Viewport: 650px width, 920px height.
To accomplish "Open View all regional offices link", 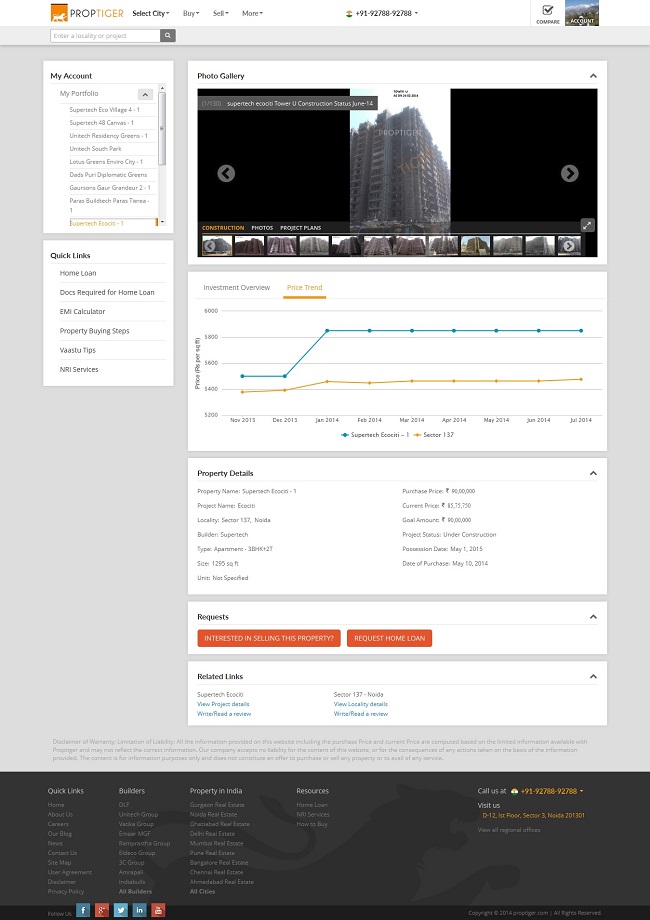I will (509, 830).
